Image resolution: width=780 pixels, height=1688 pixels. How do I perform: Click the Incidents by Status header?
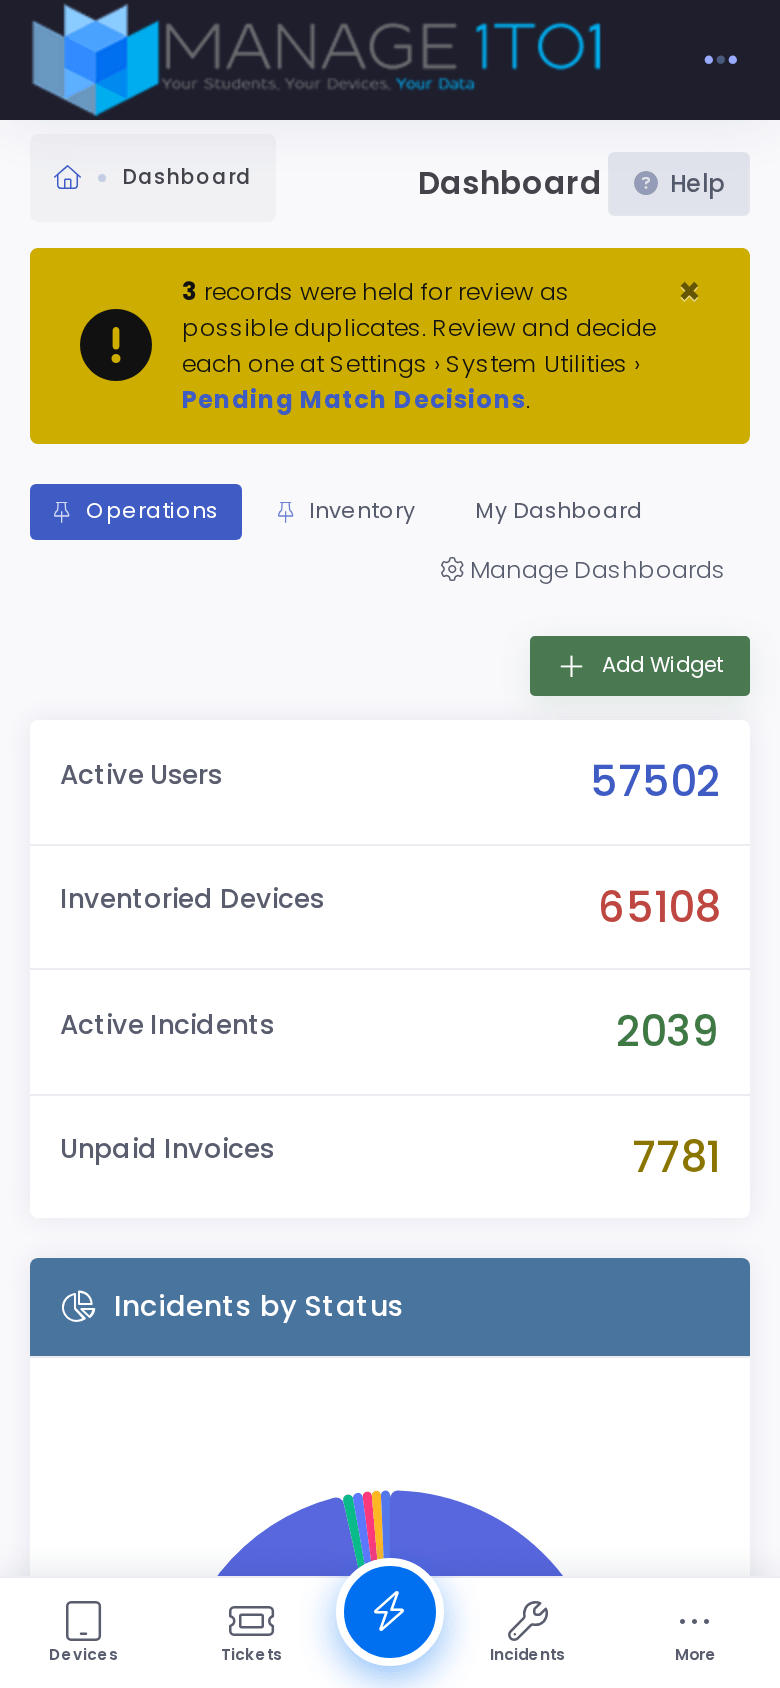390,1307
